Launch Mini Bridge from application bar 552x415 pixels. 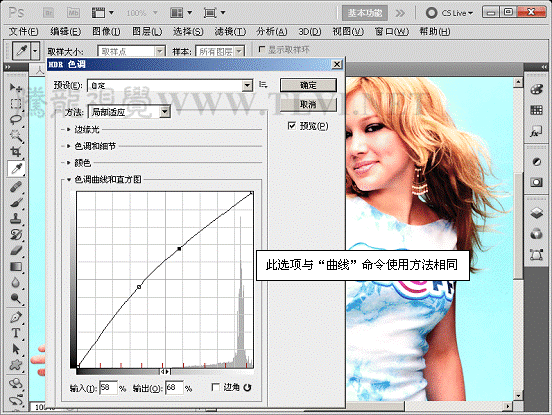(73, 13)
